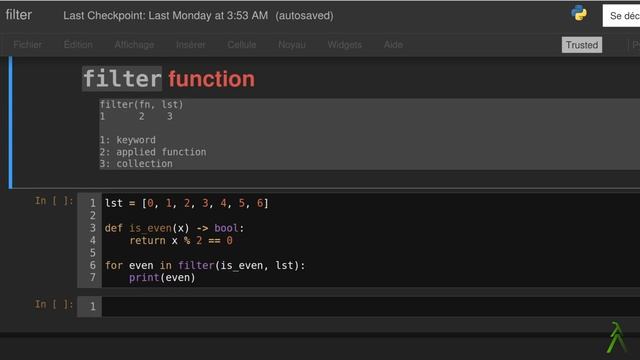
Task: Open the Affichage menu
Action: 134,45
